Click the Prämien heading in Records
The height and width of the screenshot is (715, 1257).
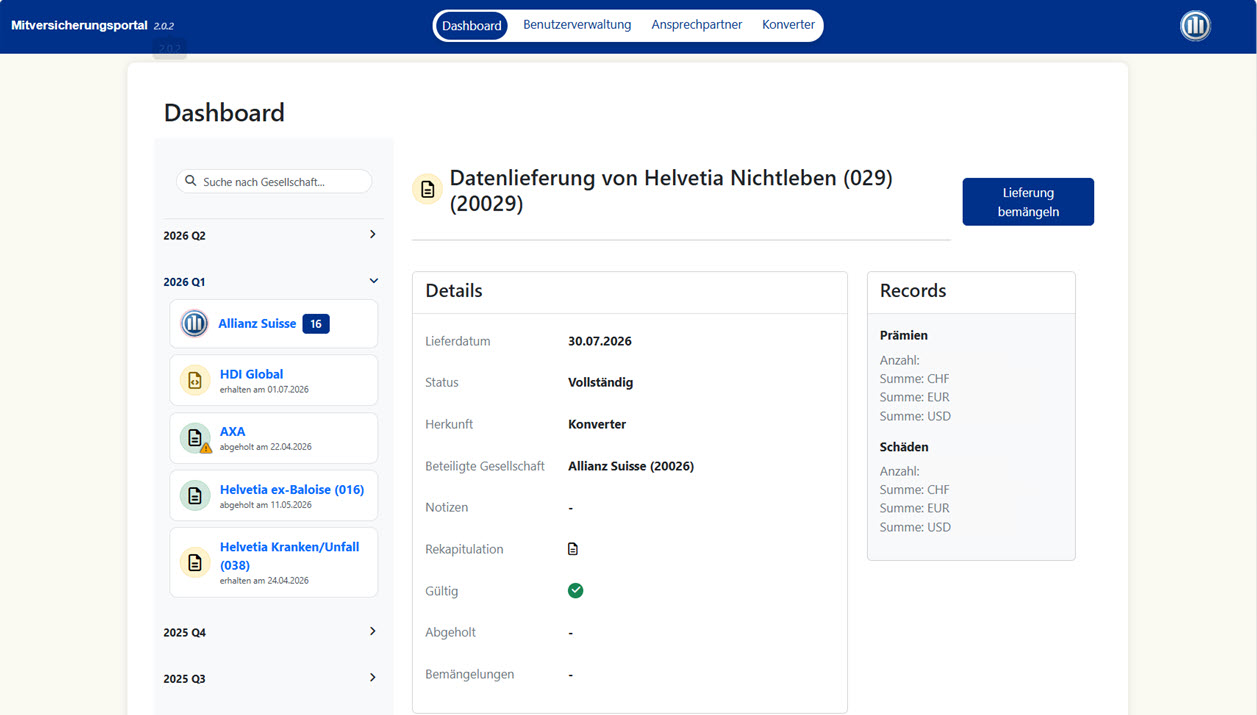click(904, 336)
